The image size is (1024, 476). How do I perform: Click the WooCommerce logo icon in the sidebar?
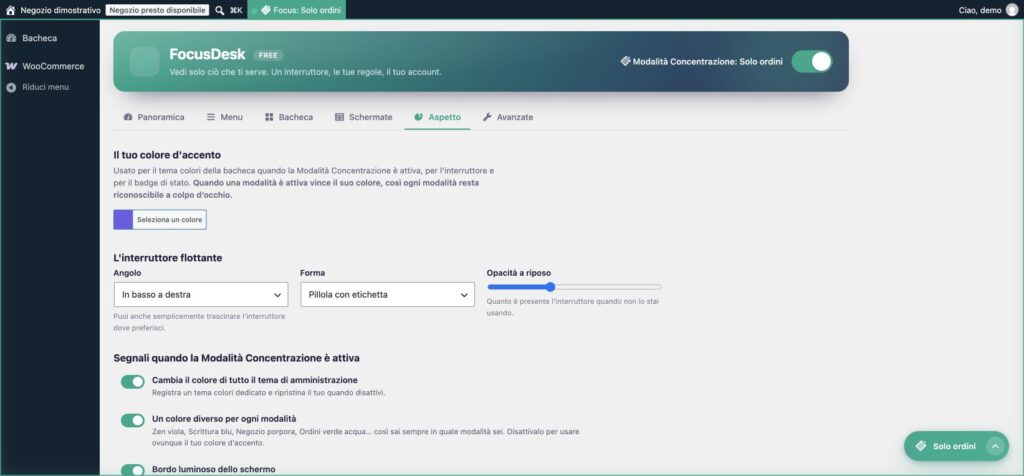(x=11, y=66)
